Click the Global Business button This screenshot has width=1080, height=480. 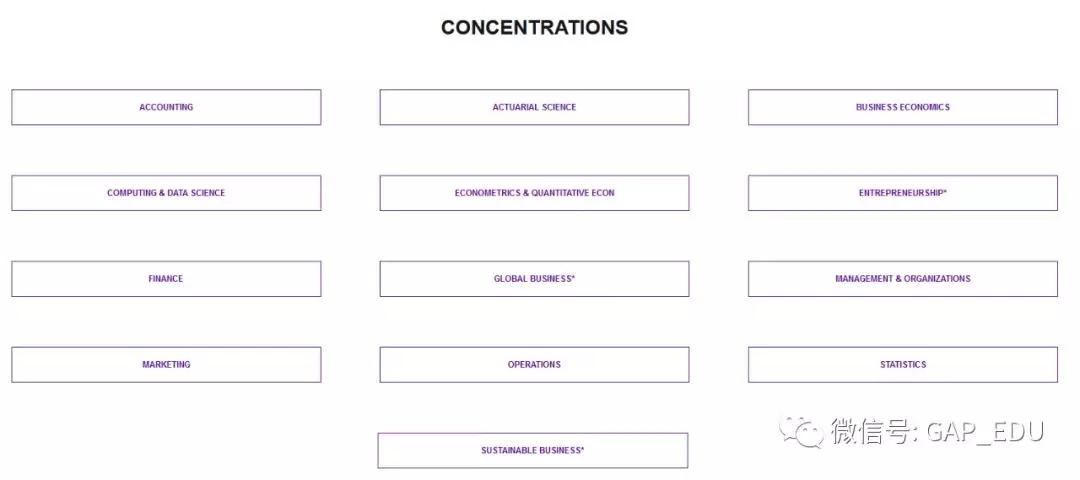pyautogui.click(x=534, y=279)
